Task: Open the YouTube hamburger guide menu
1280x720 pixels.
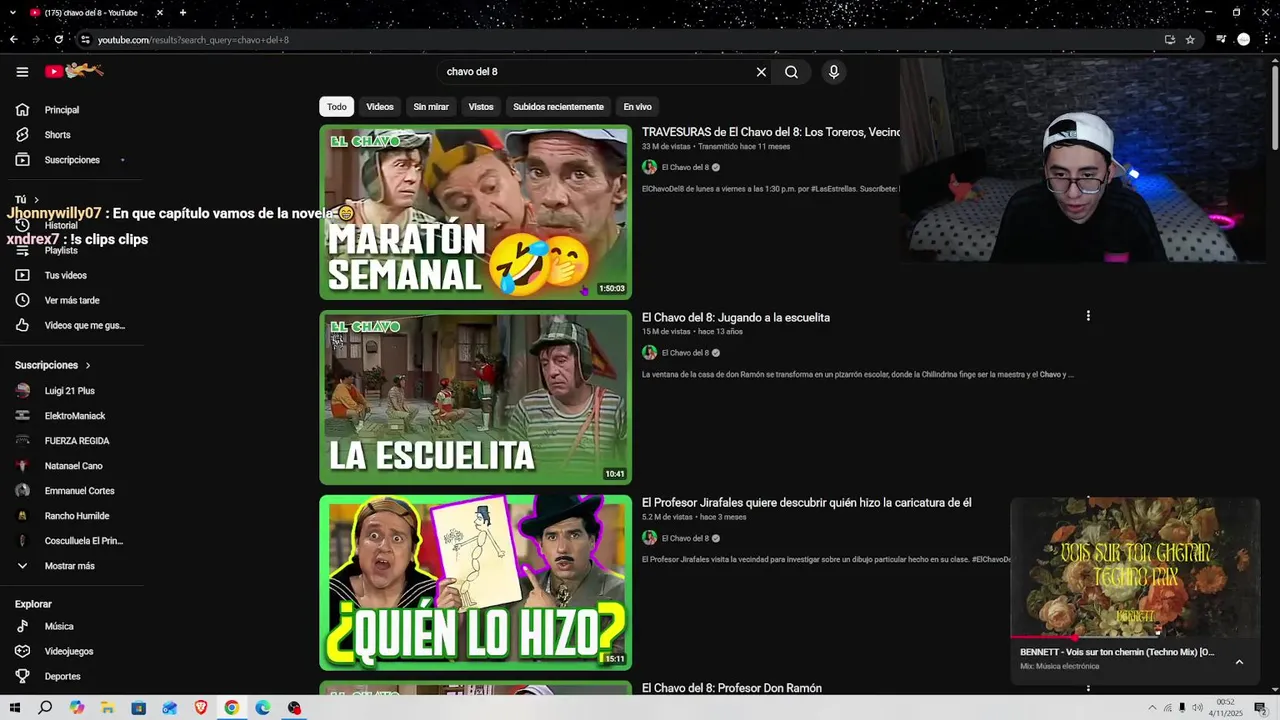Action: (x=22, y=71)
